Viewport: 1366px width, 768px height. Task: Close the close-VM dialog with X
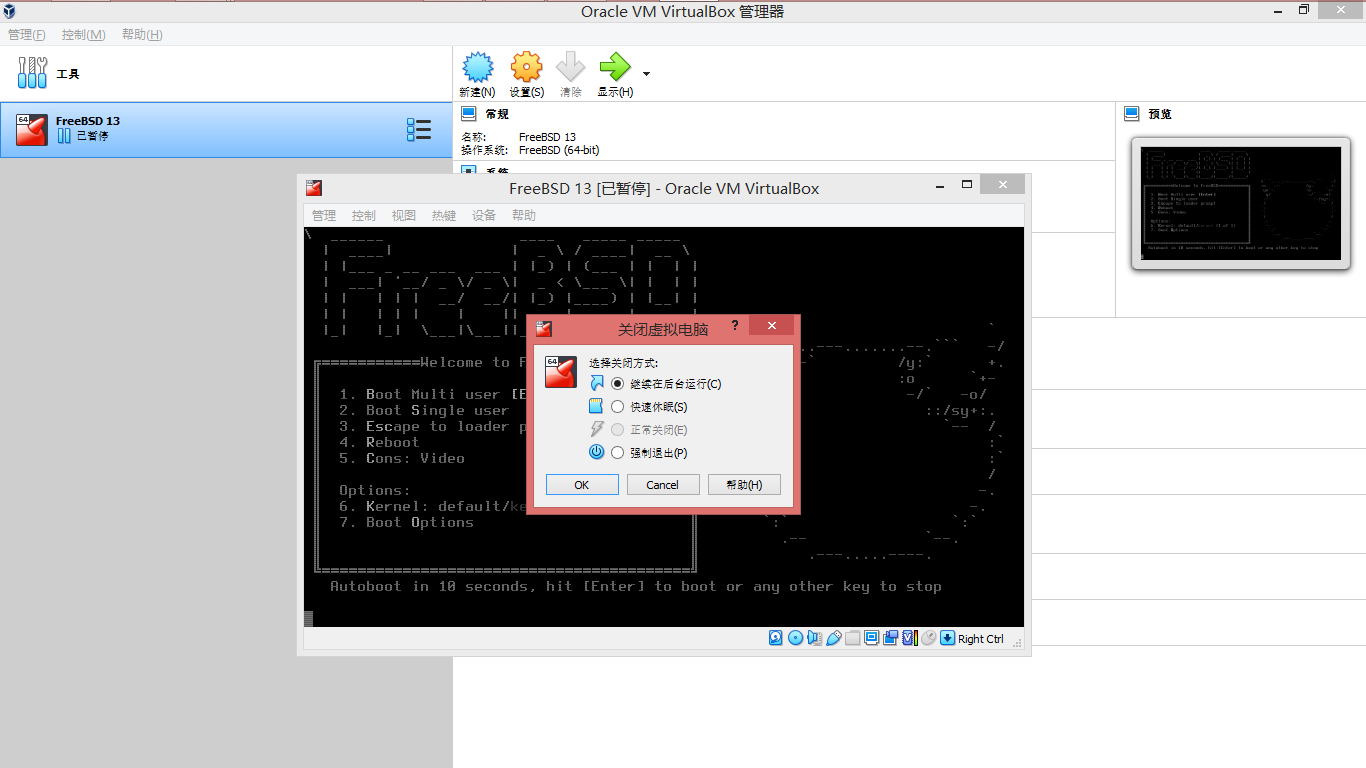[771, 326]
